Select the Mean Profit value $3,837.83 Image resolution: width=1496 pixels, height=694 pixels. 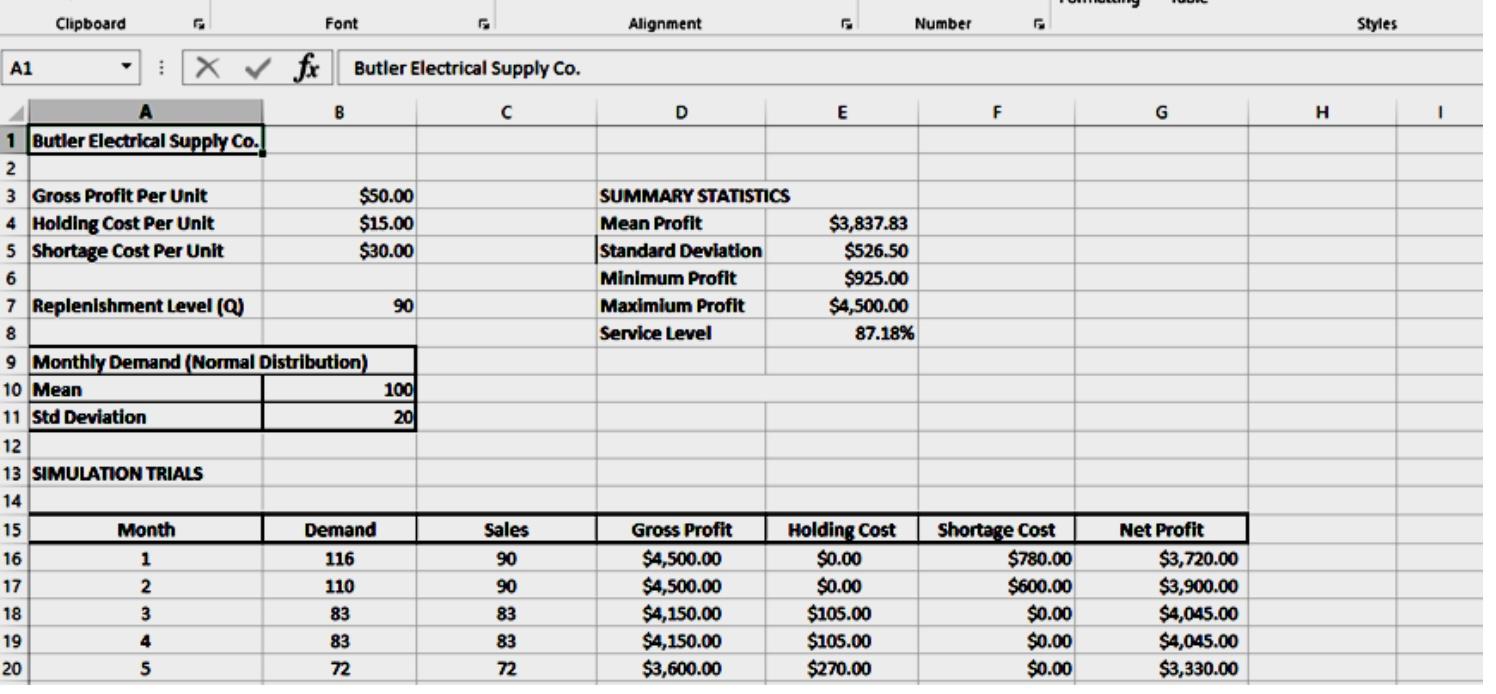(842, 223)
